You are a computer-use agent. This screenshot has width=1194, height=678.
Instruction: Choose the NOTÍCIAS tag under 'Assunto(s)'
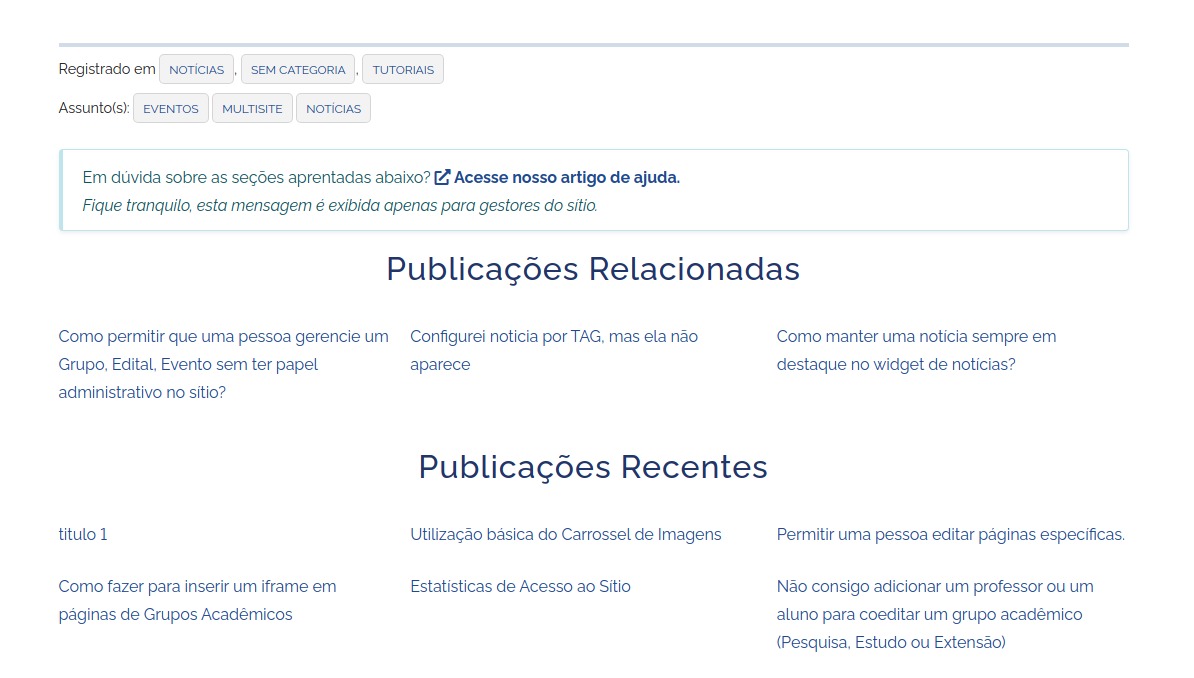(333, 109)
